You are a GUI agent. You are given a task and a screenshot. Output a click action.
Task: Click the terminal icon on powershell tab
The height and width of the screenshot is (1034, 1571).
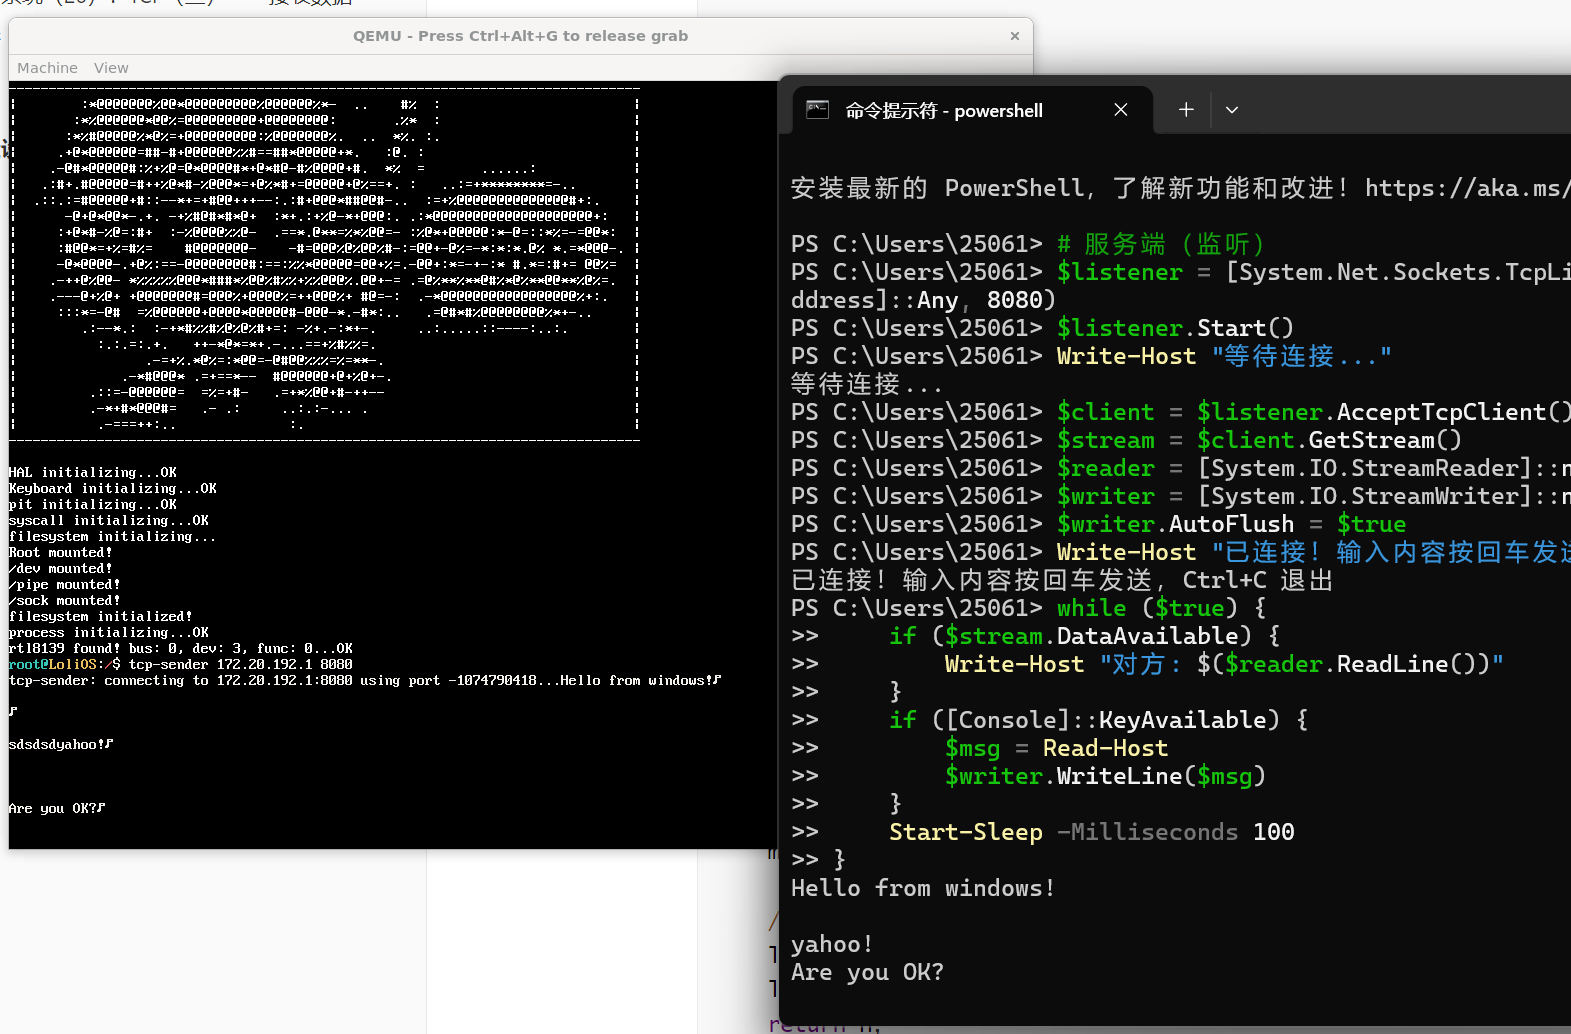point(817,110)
